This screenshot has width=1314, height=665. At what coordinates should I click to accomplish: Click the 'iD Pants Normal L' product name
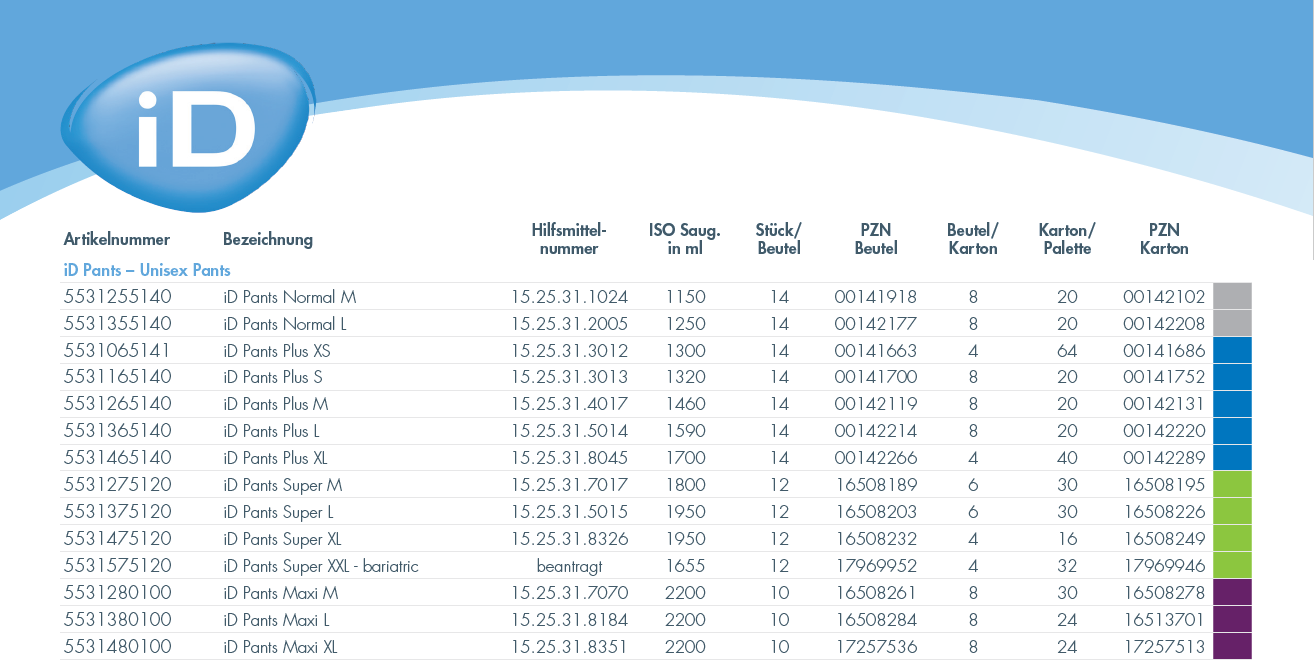(x=286, y=324)
